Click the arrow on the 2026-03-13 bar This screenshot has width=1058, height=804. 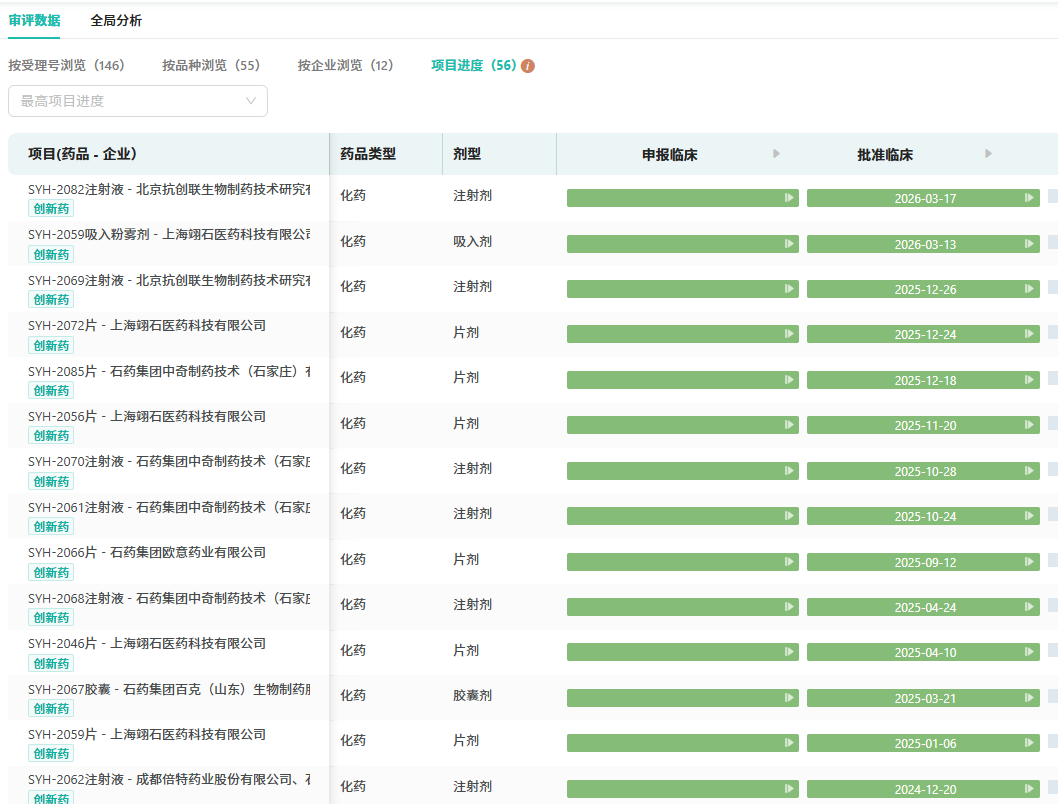(x=1029, y=244)
